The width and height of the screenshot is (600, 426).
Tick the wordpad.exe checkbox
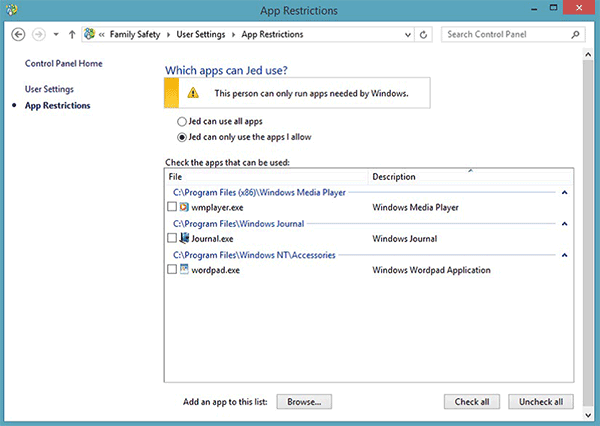pos(173,270)
